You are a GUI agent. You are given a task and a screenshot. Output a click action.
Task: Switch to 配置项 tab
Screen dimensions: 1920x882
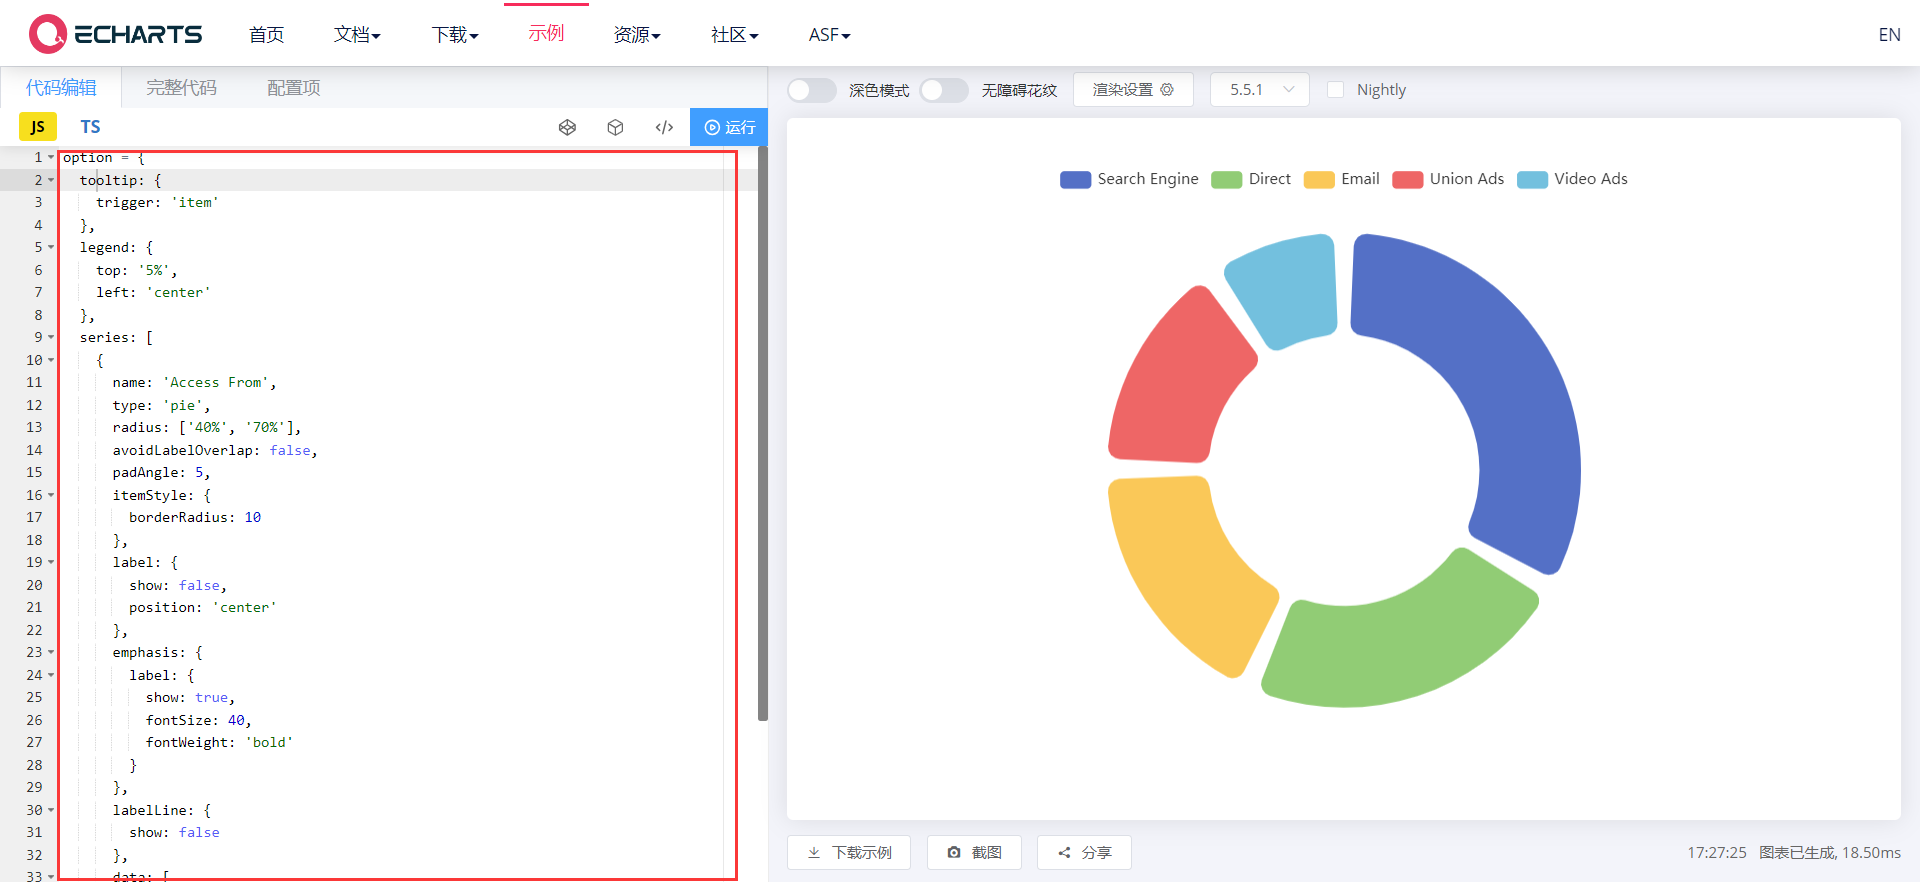click(294, 88)
